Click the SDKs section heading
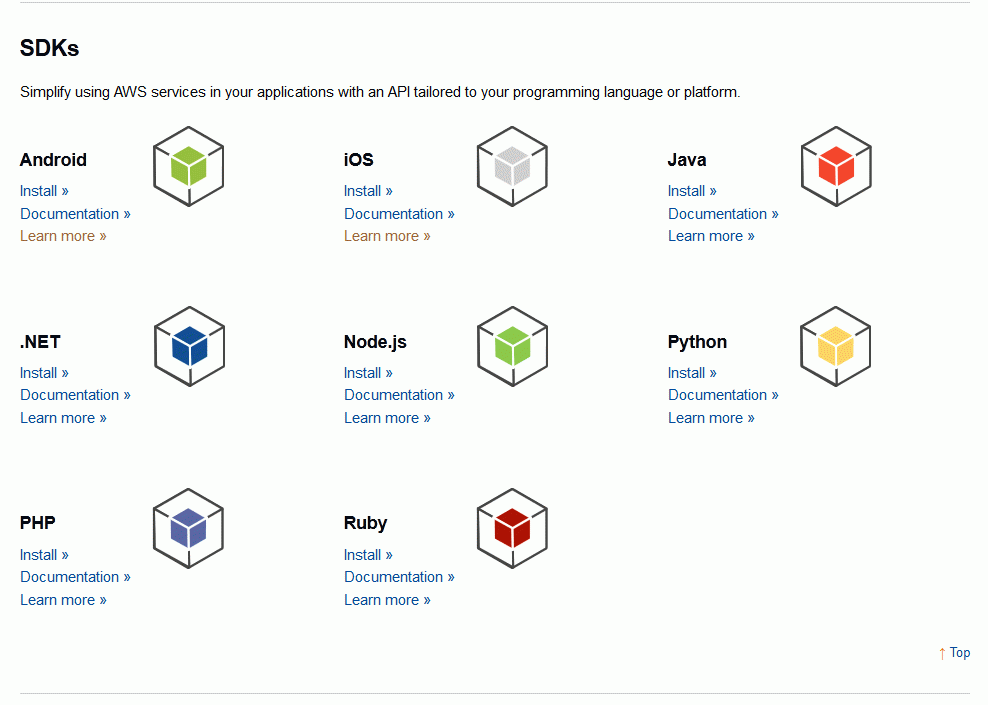 [49, 48]
